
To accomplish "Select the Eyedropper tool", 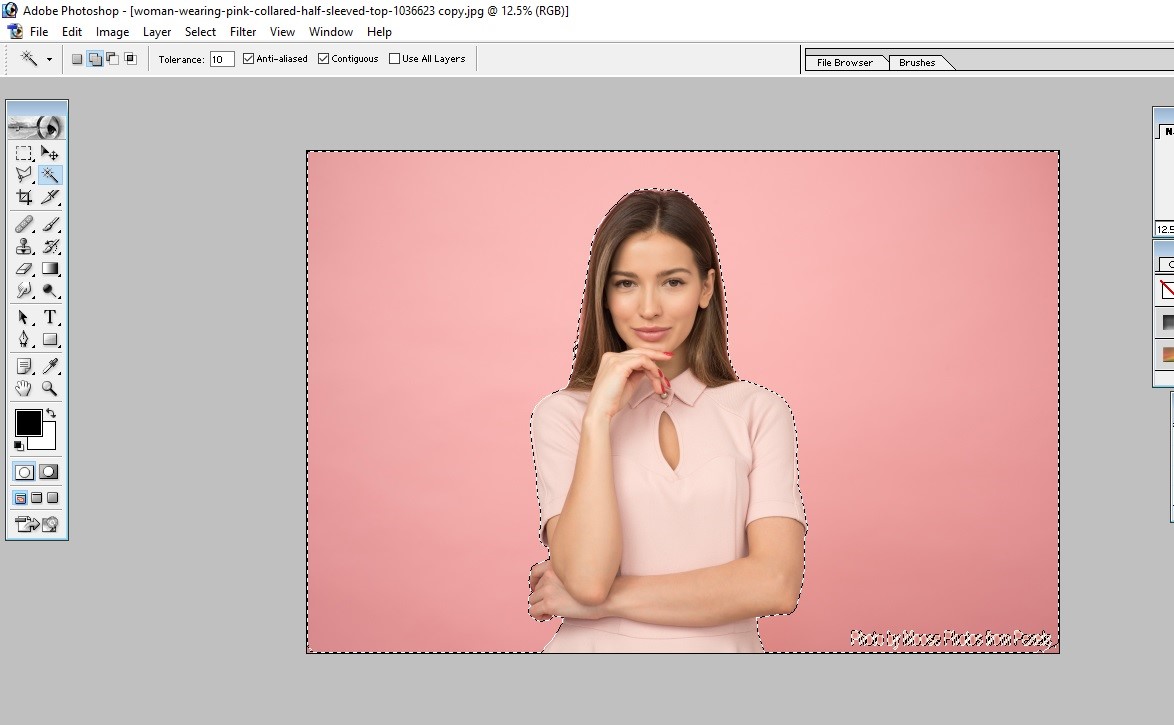I will pos(49,365).
